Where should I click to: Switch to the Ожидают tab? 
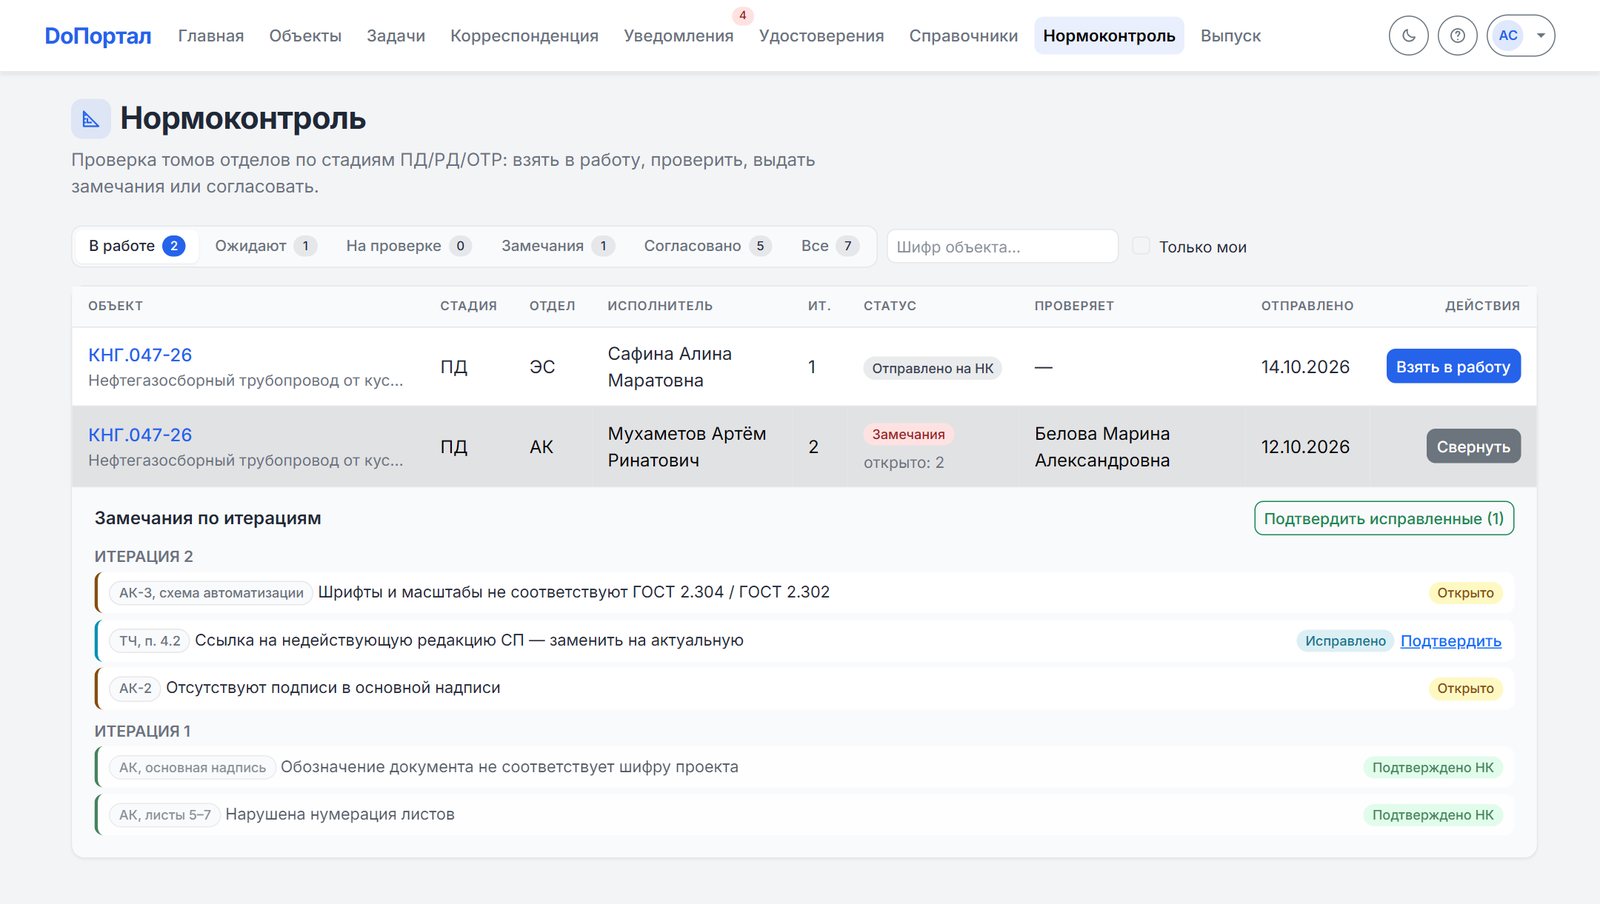coord(265,246)
